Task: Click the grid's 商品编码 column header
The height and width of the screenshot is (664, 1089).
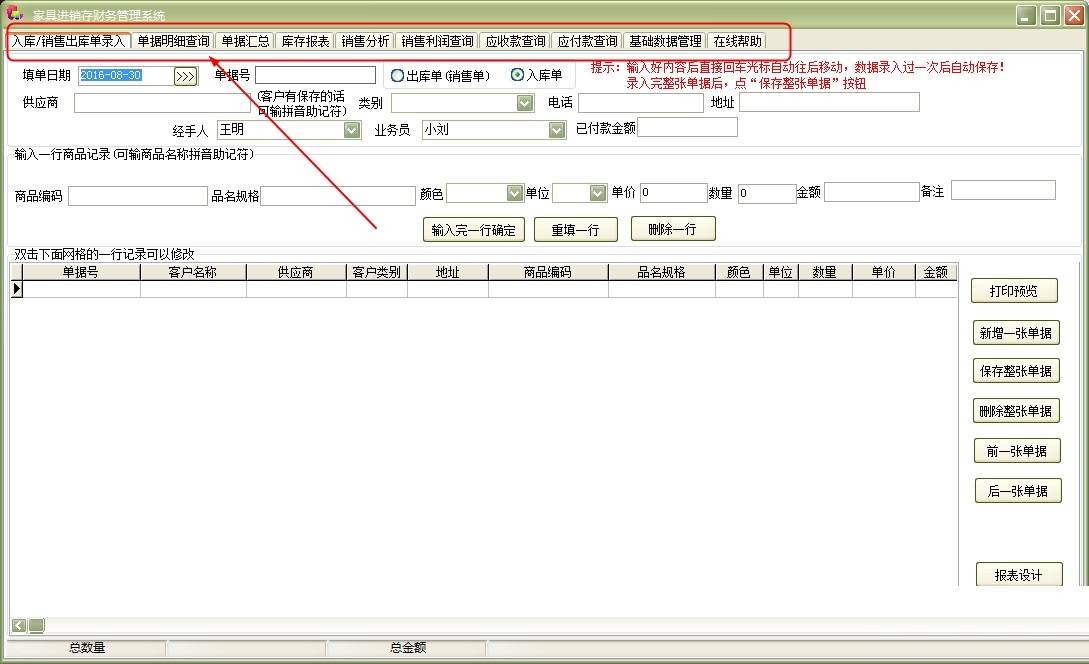Action: tap(548, 272)
